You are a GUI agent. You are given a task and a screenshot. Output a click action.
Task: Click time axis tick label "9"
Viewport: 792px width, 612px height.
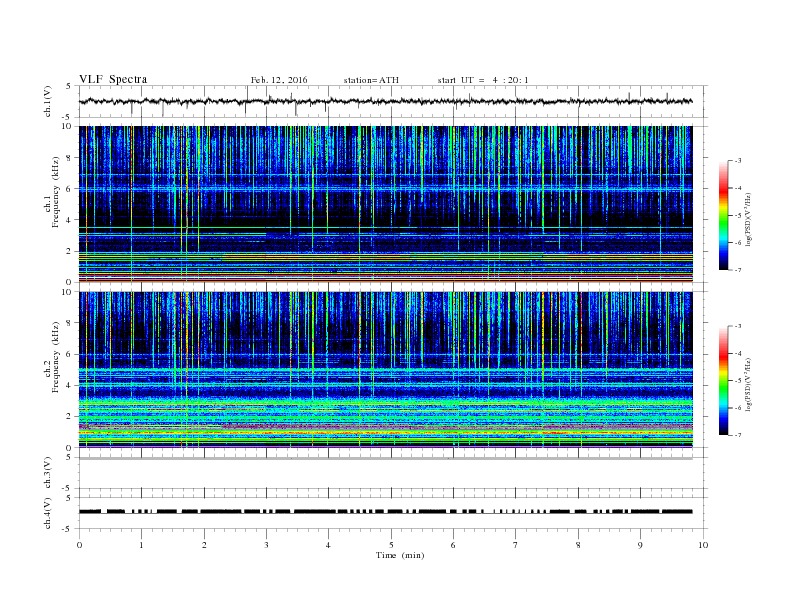640,545
